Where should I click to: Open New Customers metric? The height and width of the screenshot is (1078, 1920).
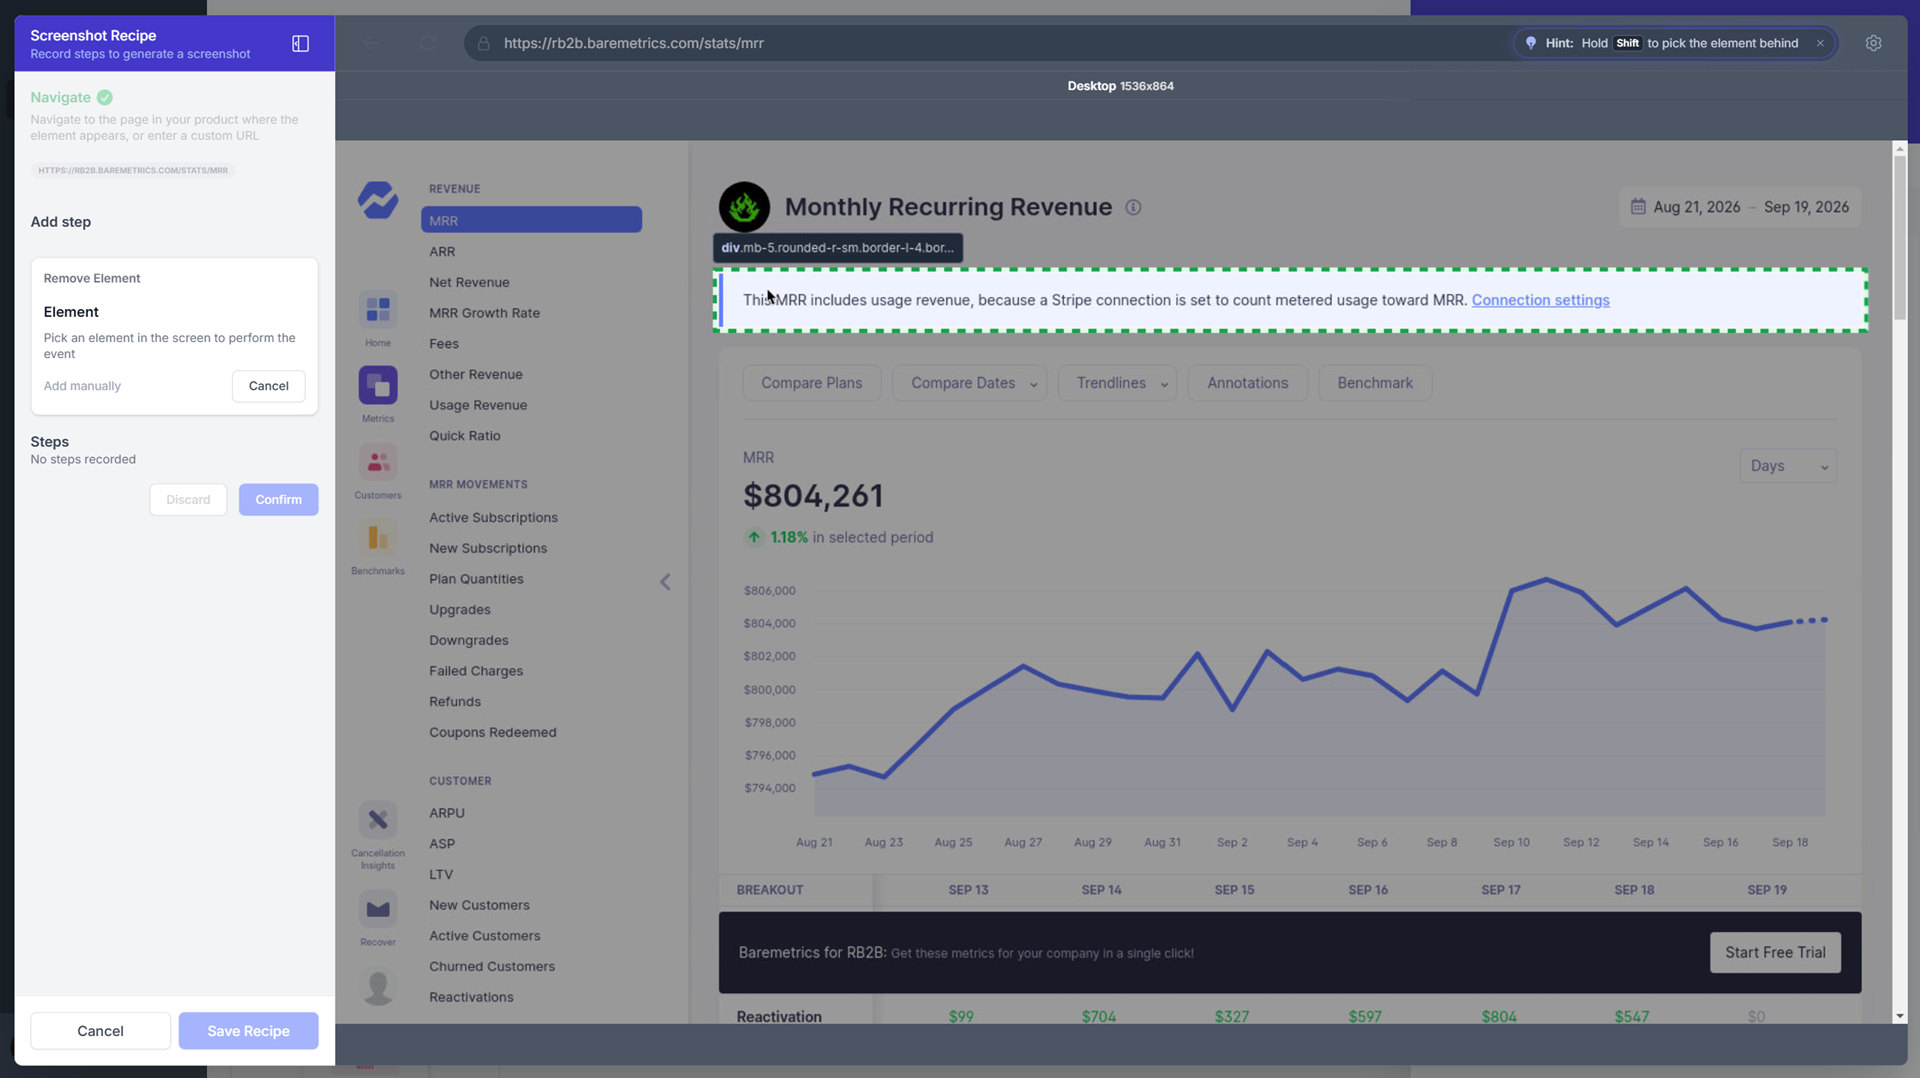click(480, 905)
